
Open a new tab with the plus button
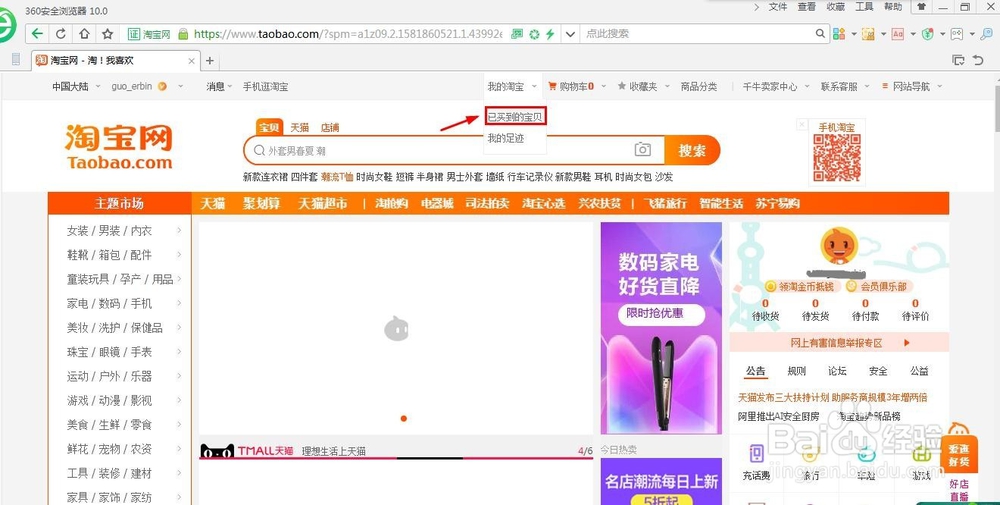coord(209,61)
